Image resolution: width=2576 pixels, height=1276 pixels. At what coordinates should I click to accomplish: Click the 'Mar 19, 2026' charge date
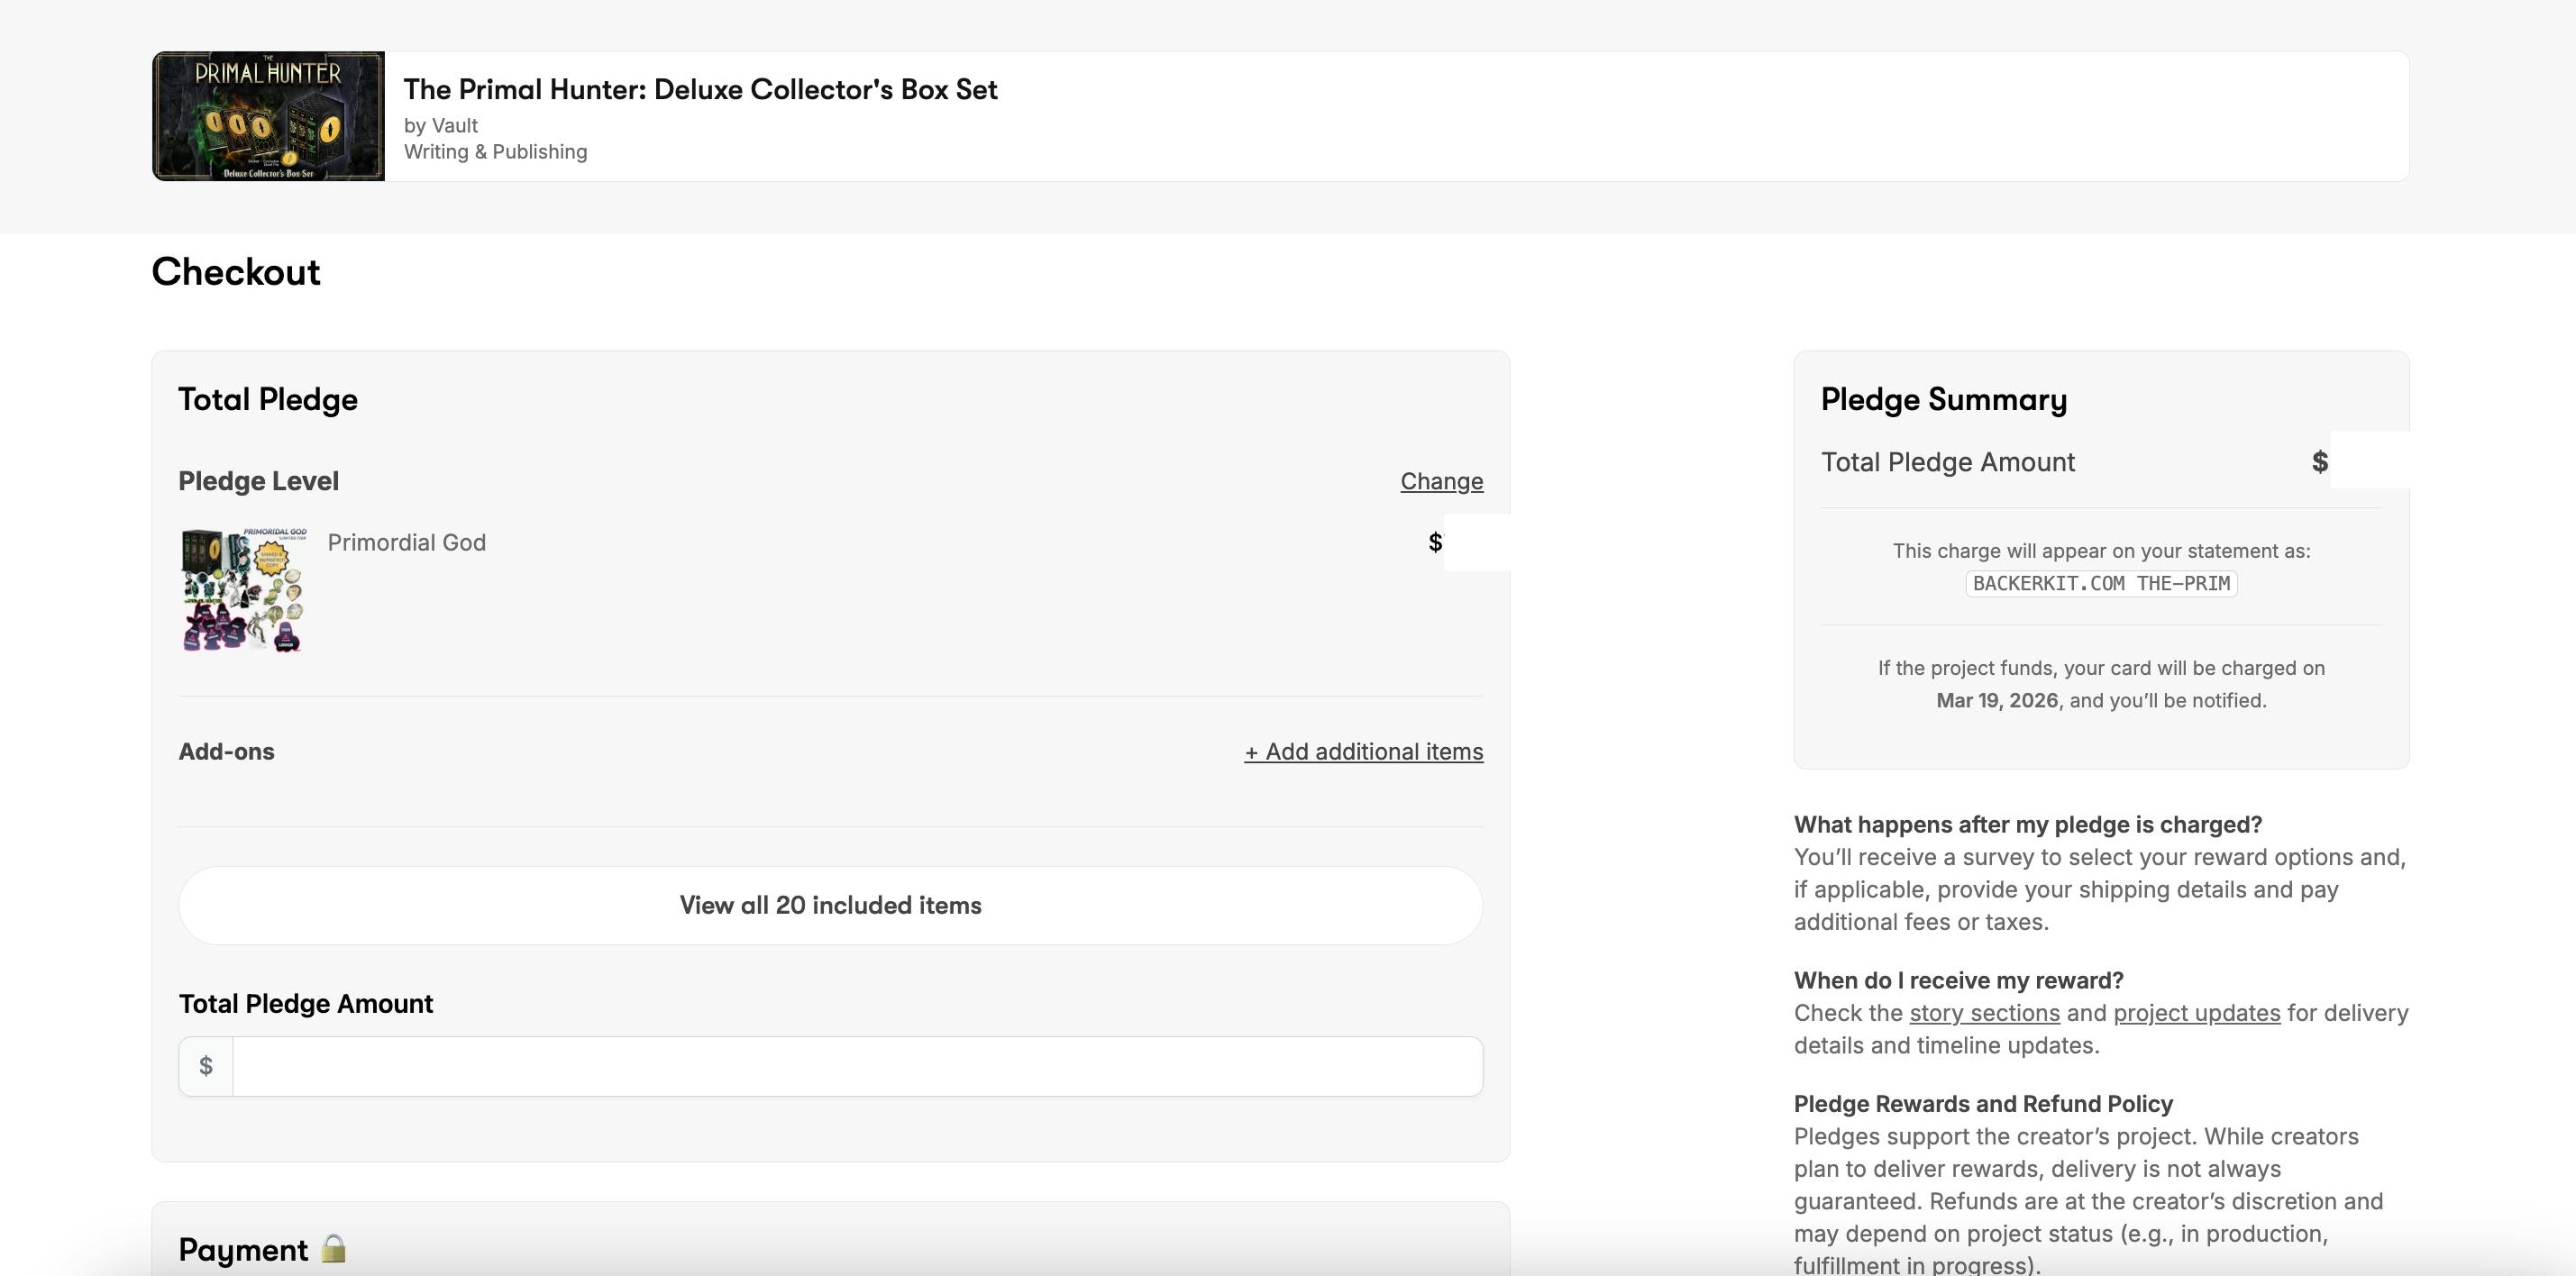[1996, 700]
